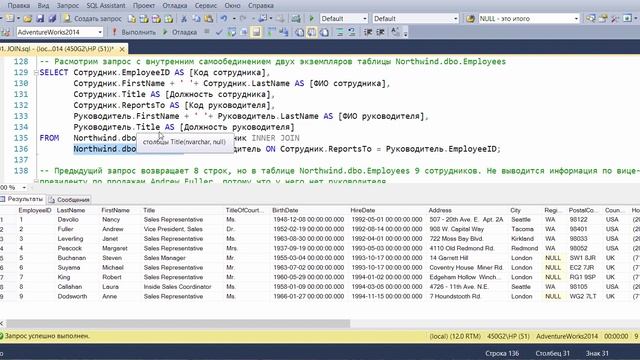The image size is (640, 360).
Task: Open query options icon
Action: pos(244,32)
